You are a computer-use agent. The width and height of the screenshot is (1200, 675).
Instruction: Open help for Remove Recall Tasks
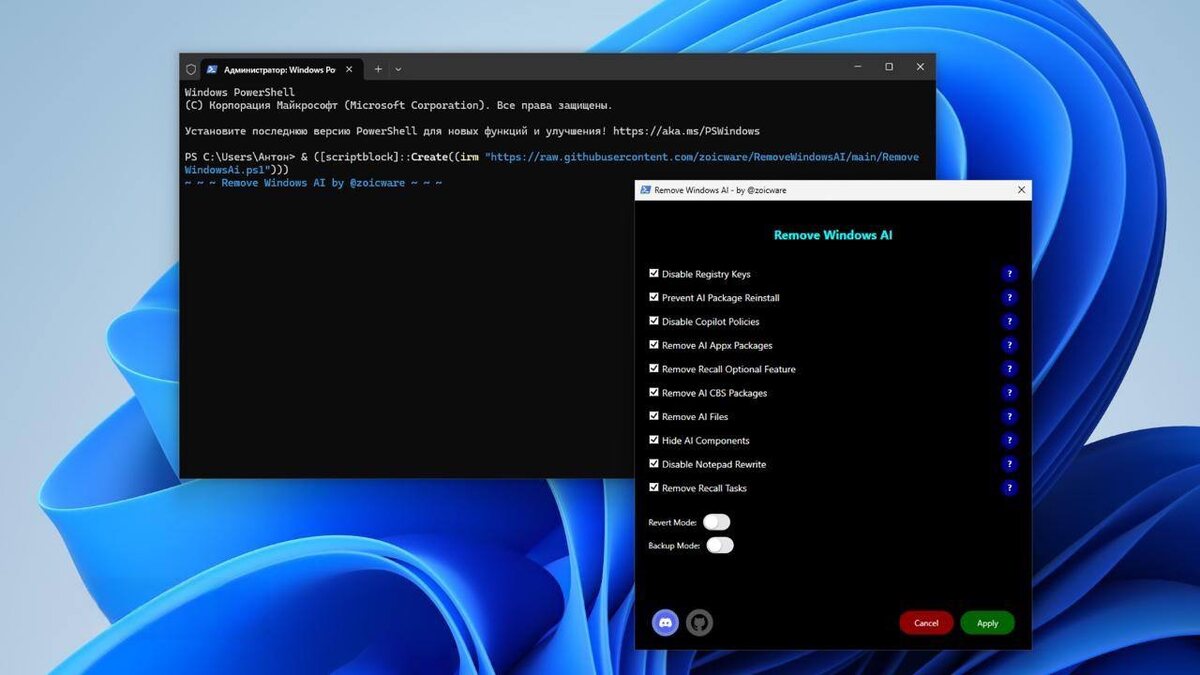pyautogui.click(x=1009, y=488)
